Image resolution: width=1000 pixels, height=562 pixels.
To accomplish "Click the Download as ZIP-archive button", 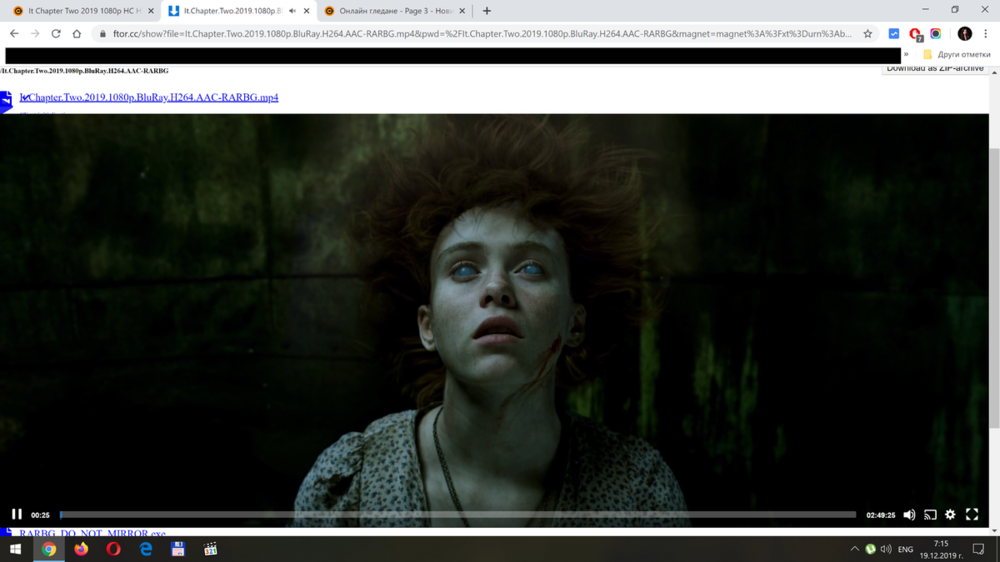I will [935, 69].
